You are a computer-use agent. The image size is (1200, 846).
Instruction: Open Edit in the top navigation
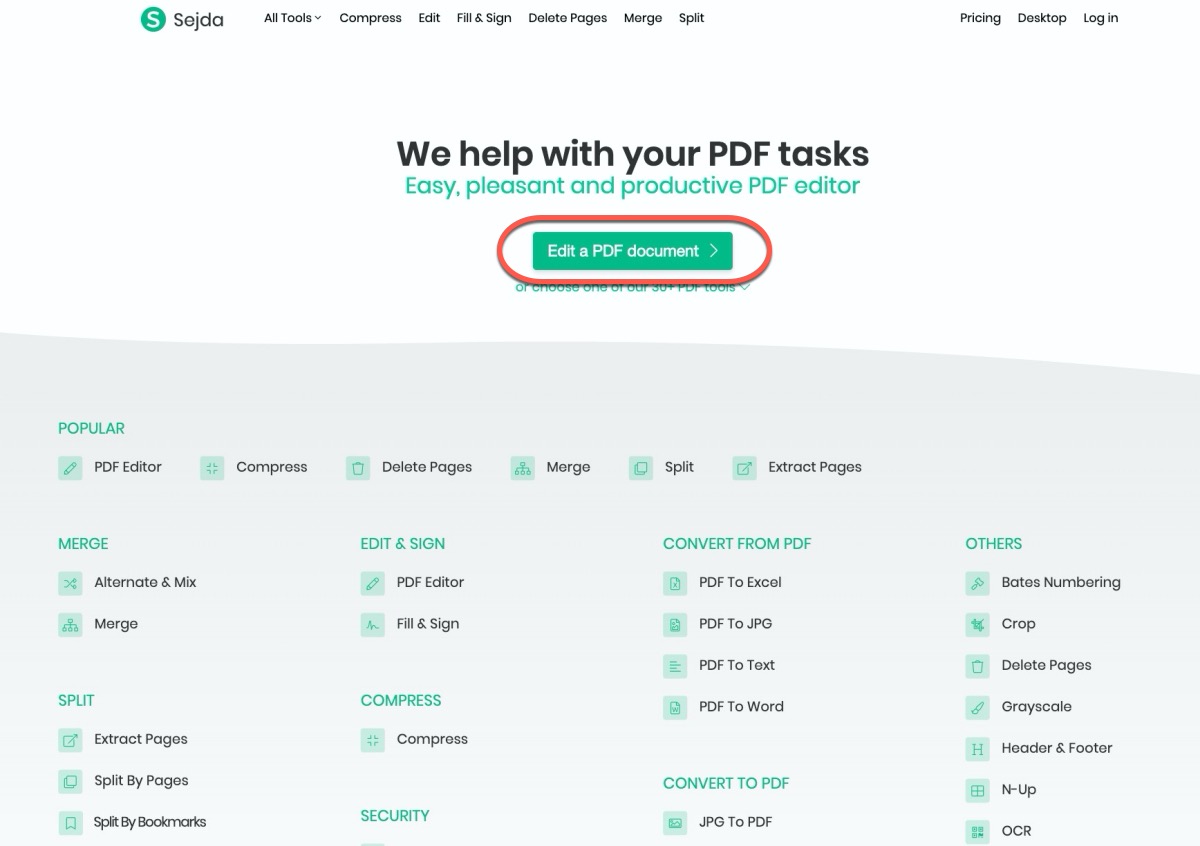tap(429, 18)
